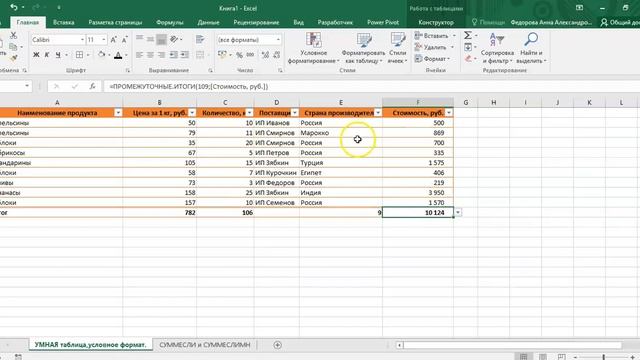The image size is (640, 360).
Task: Click the Удалить cells button
Action: [434, 47]
